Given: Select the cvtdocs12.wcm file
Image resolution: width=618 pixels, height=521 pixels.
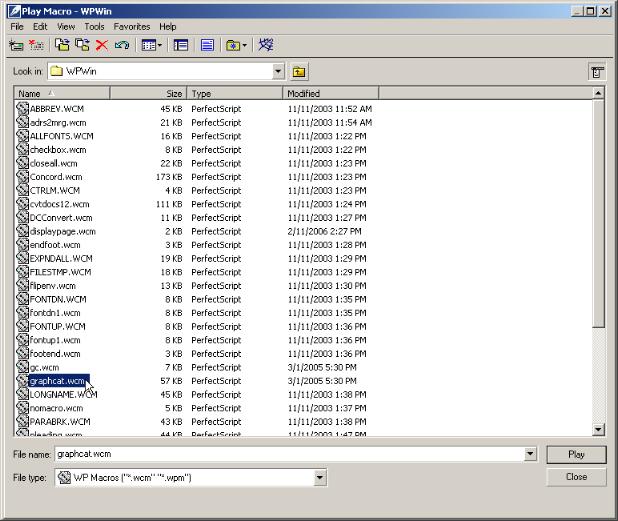Looking at the screenshot, I should (x=60, y=204).
